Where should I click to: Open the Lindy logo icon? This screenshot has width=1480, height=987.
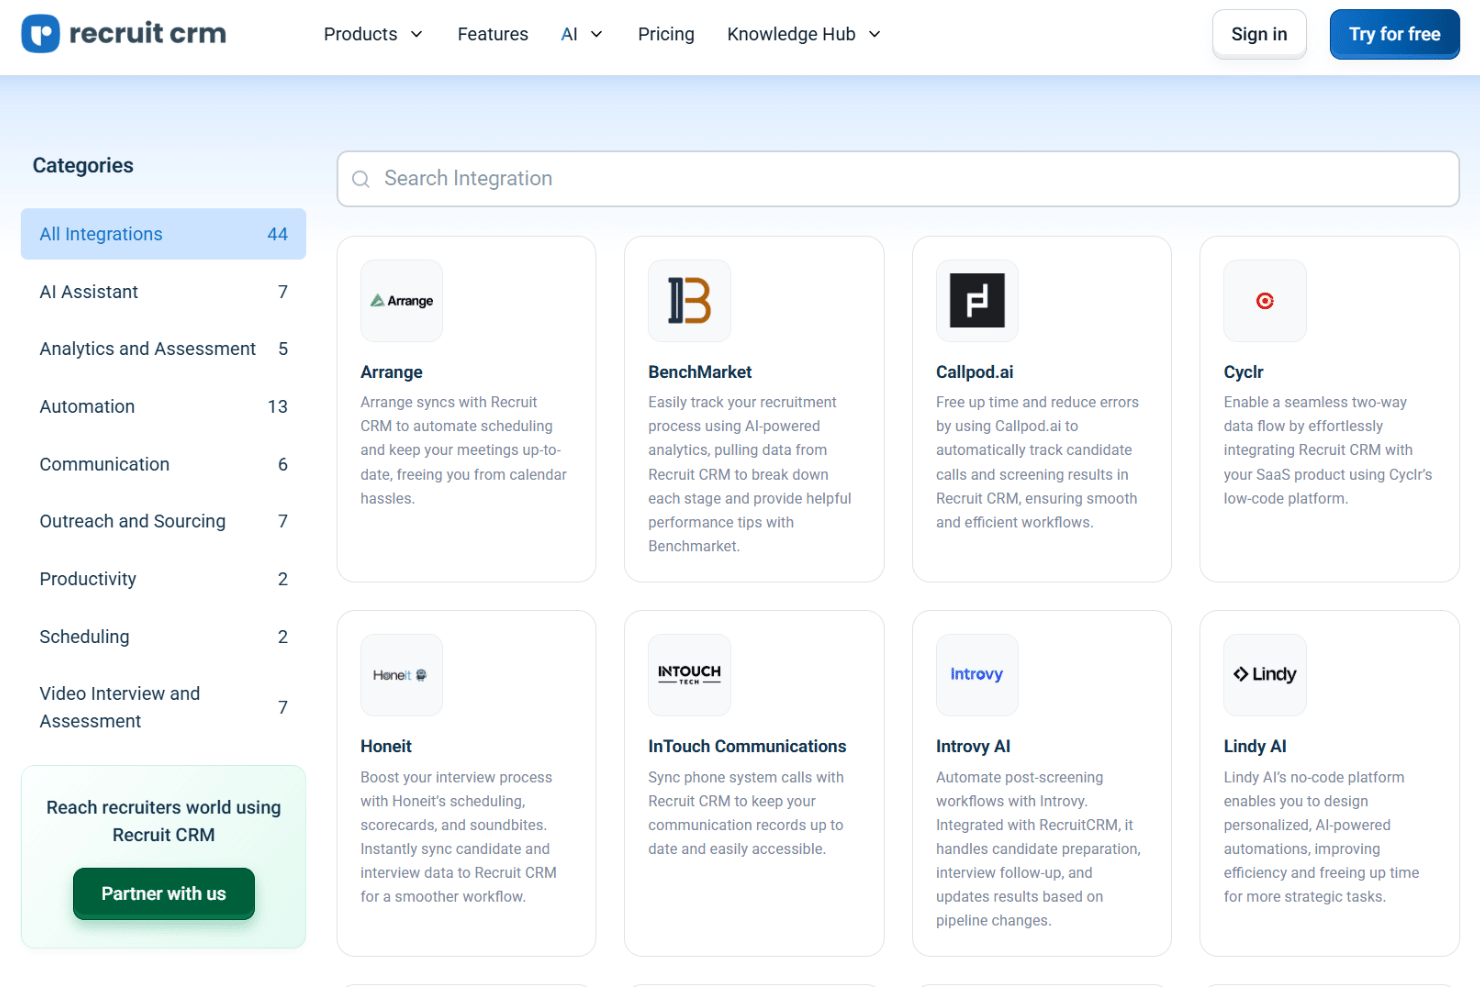[1265, 675]
